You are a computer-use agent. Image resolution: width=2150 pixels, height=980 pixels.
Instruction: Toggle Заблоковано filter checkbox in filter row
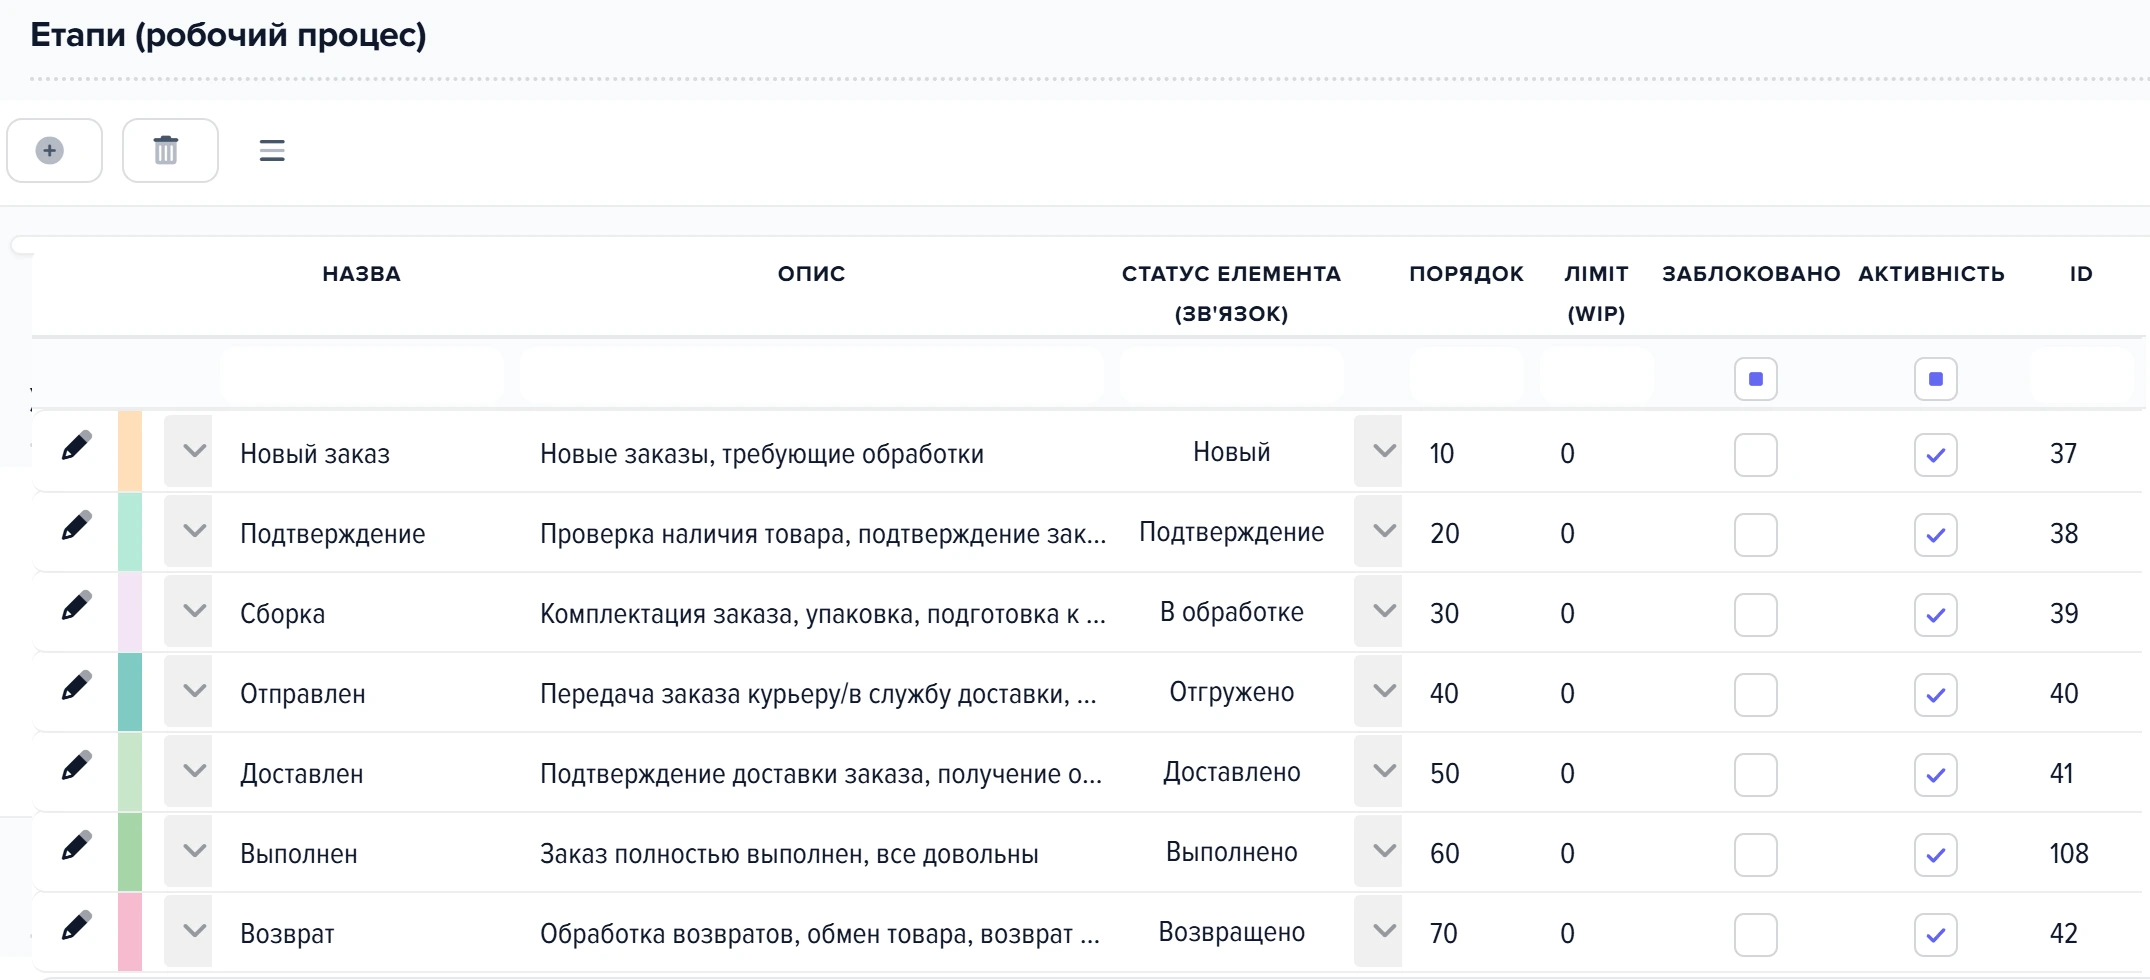point(1755,379)
